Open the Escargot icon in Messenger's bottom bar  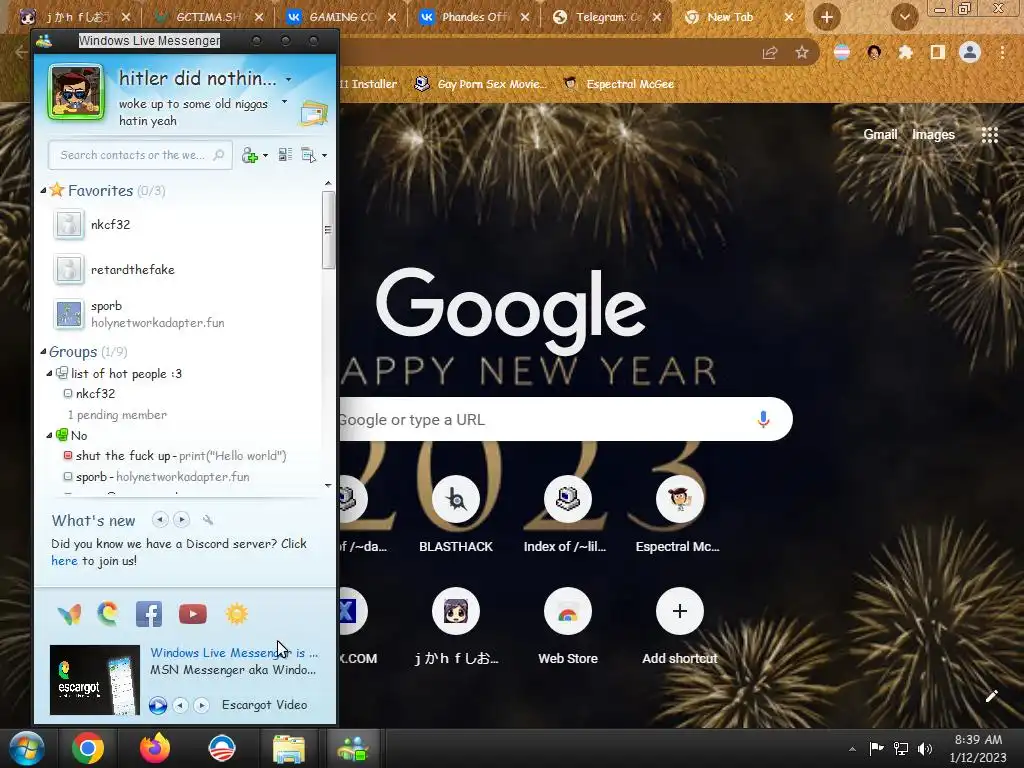click(x=108, y=614)
